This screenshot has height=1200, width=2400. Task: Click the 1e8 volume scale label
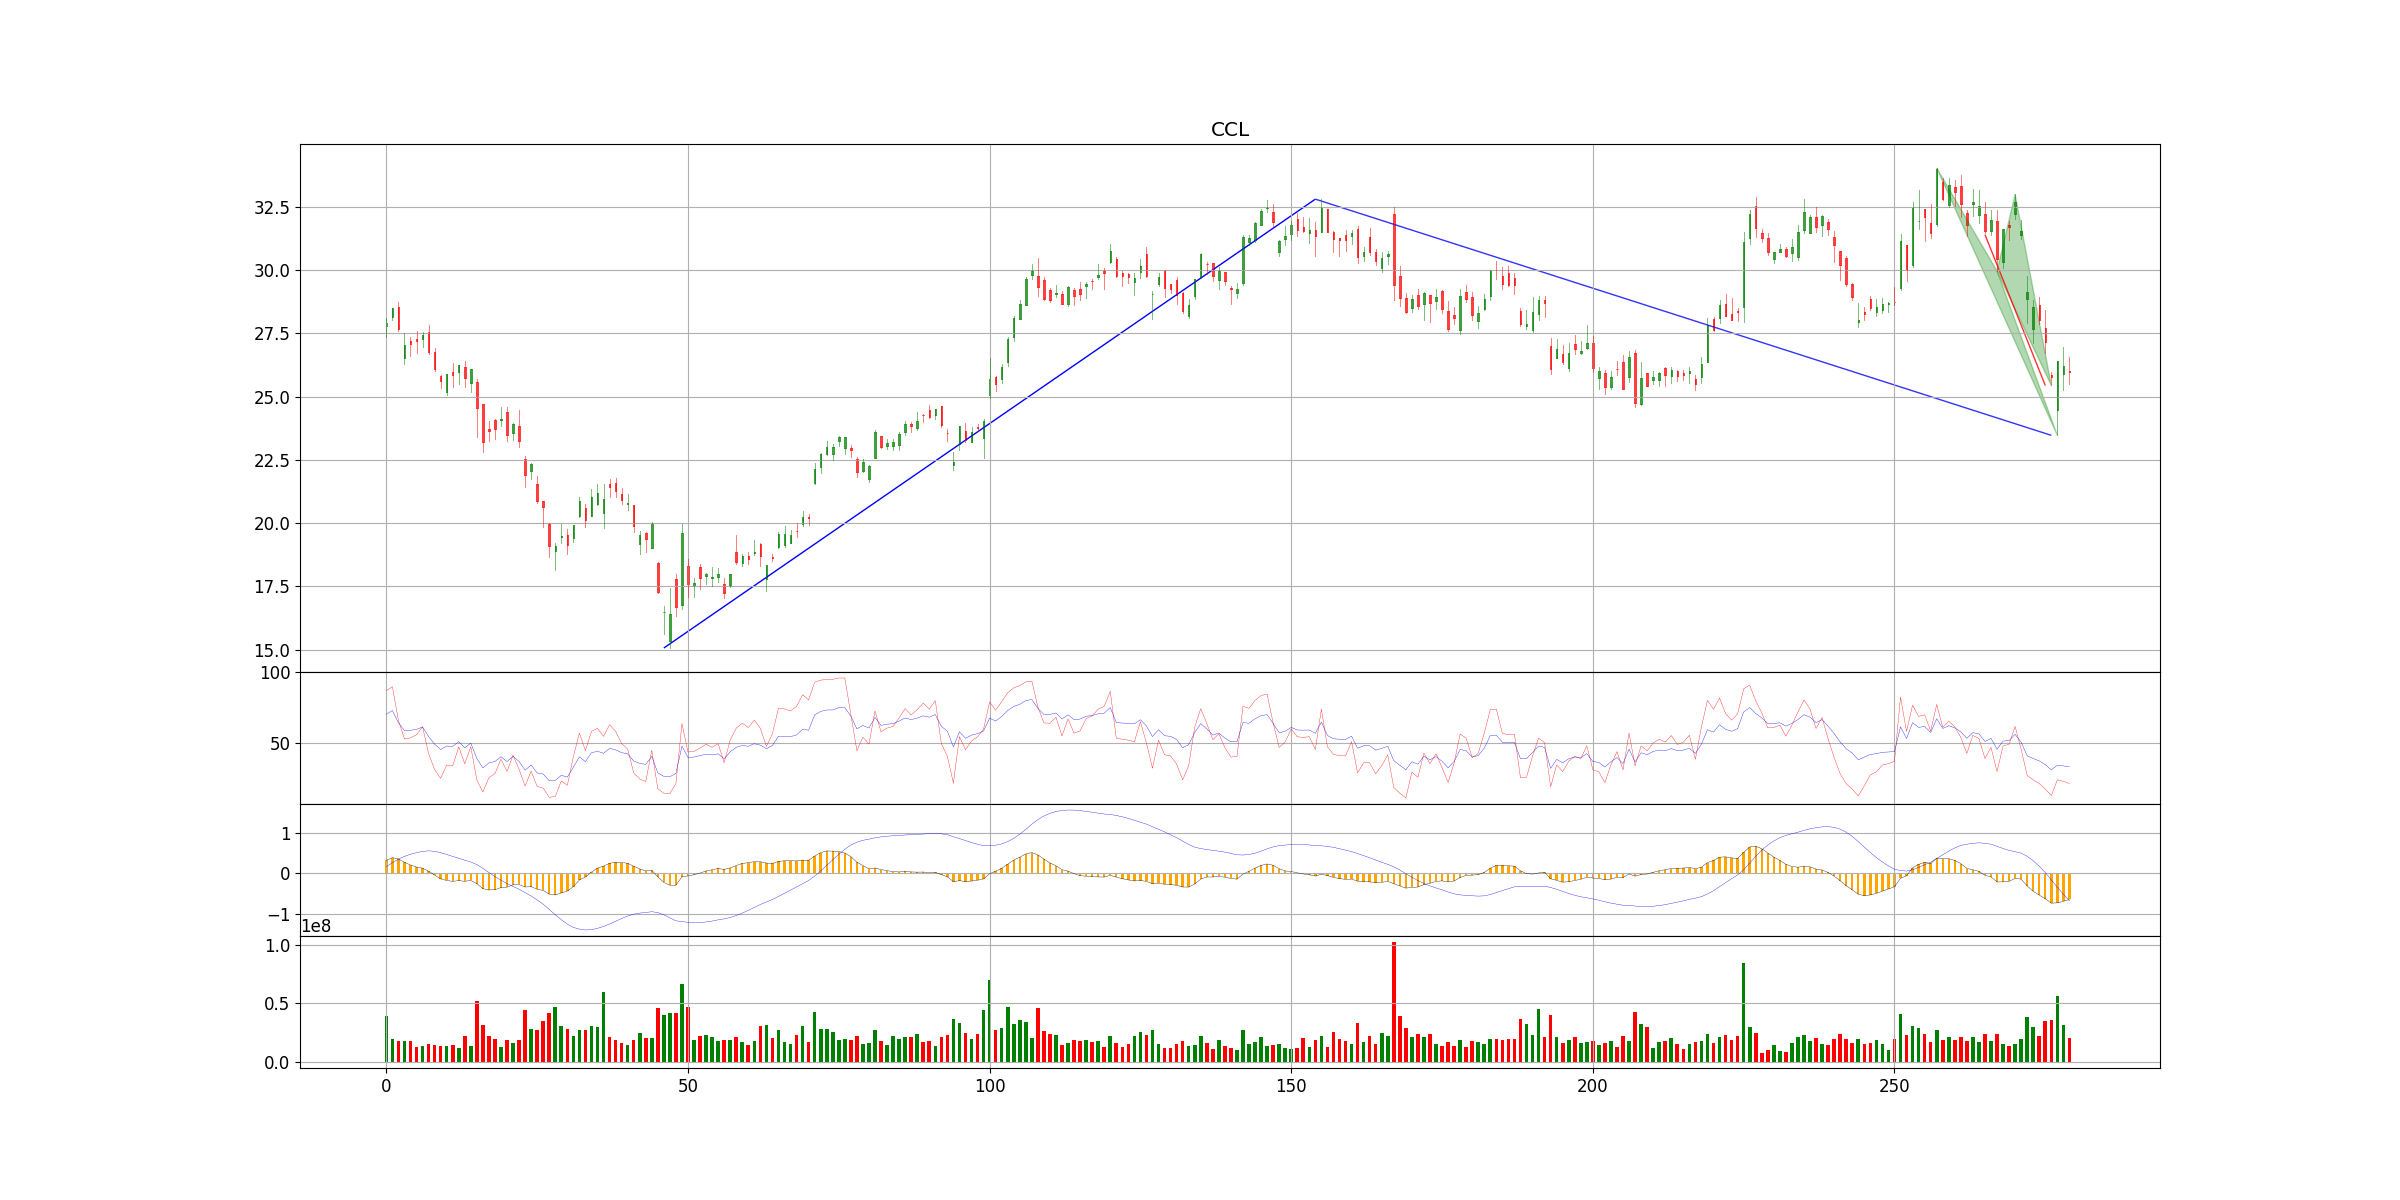(316, 927)
